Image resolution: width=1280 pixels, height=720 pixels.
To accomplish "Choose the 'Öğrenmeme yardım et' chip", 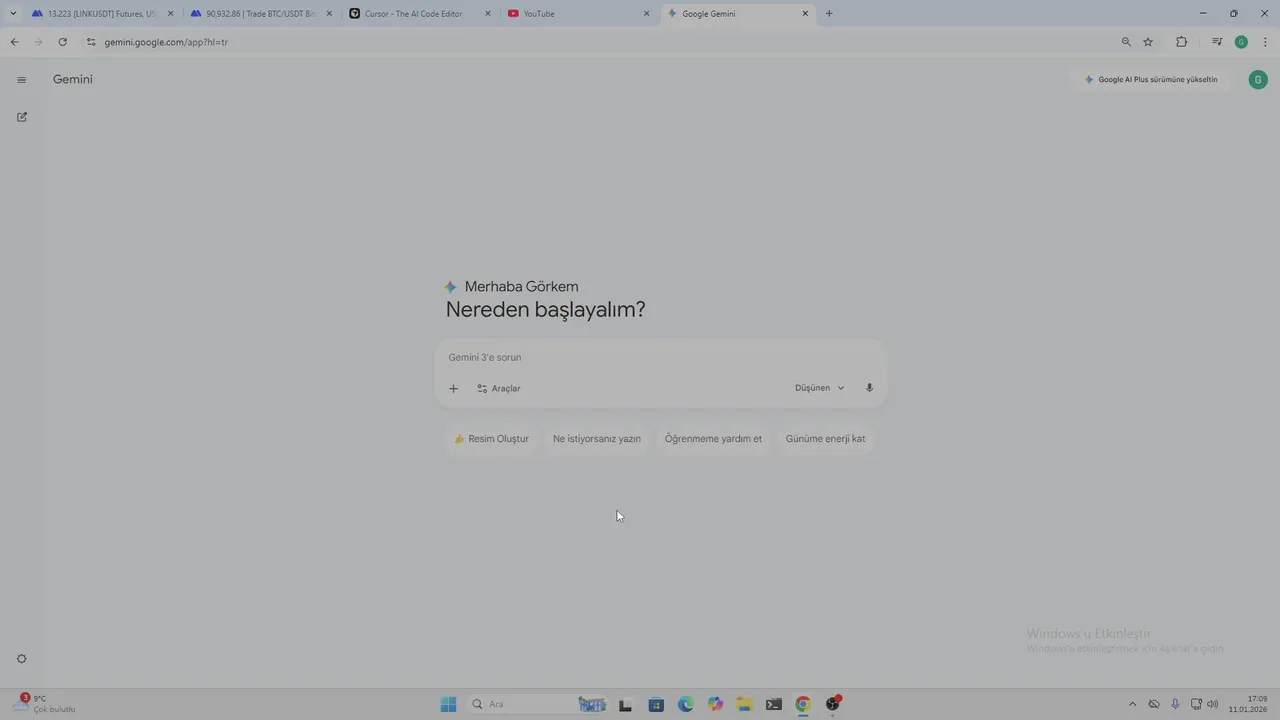I will pos(713,439).
